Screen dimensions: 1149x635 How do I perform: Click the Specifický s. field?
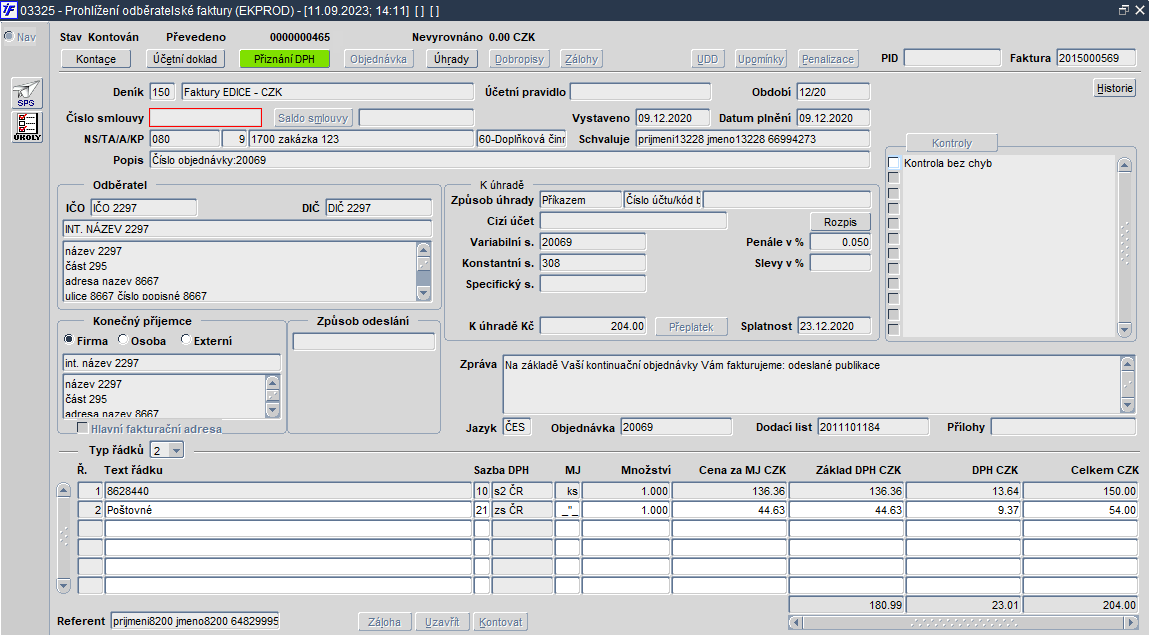[593, 283]
